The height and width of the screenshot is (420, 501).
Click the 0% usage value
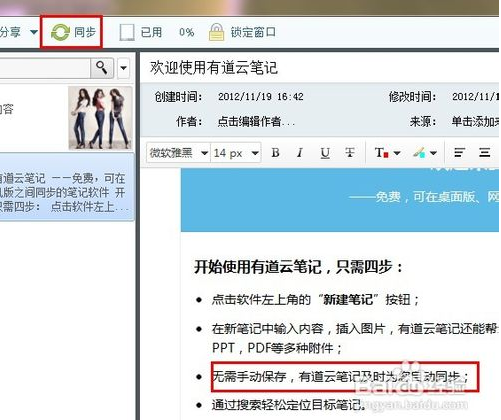pyautogui.click(x=186, y=32)
